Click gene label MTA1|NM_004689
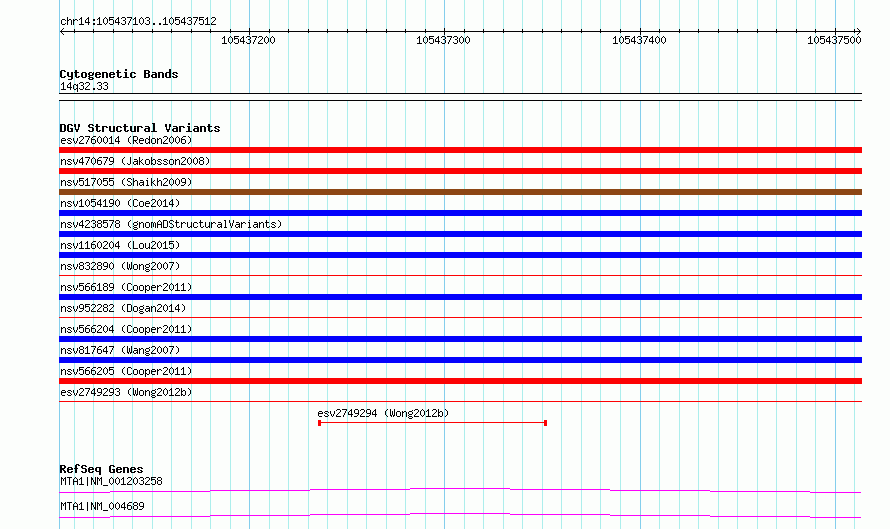The height and width of the screenshot is (529, 890). pos(102,506)
